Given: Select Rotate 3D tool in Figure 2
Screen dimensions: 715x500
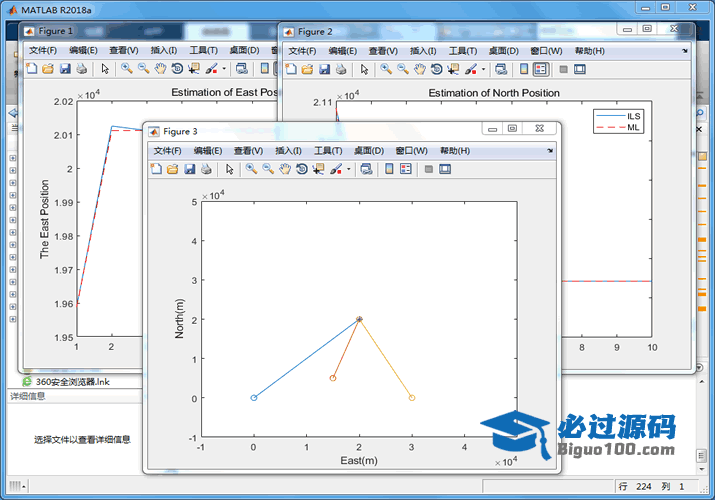Looking at the screenshot, I should pyautogui.click(x=436, y=69).
